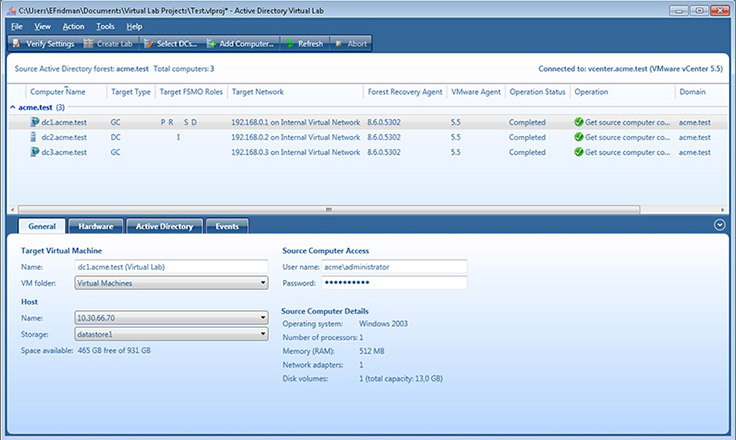Click 'Completed' status in dc3.acme.test row
This screenshot has width=736, height=440.
pyautogui.click(x=527, y=152)
